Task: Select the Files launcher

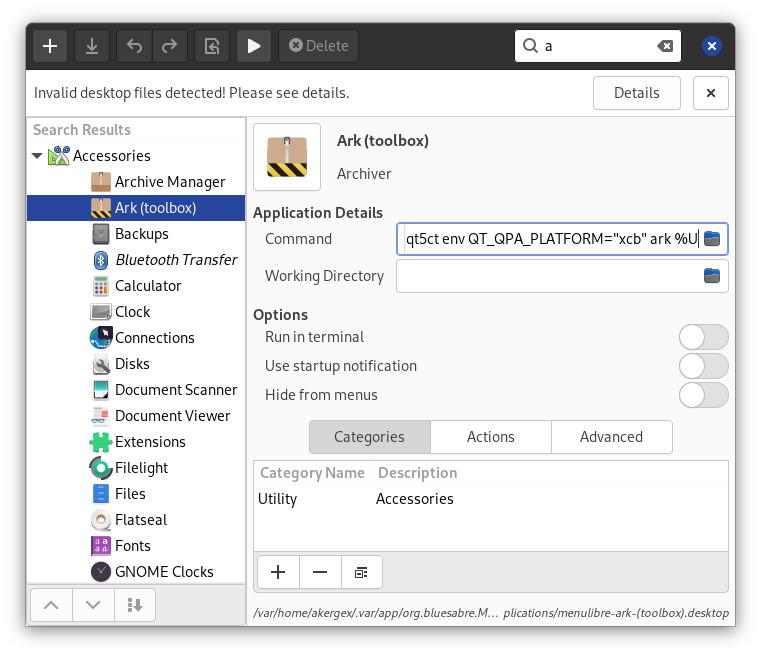Action: pyautogui.click(x=136, y=494)
